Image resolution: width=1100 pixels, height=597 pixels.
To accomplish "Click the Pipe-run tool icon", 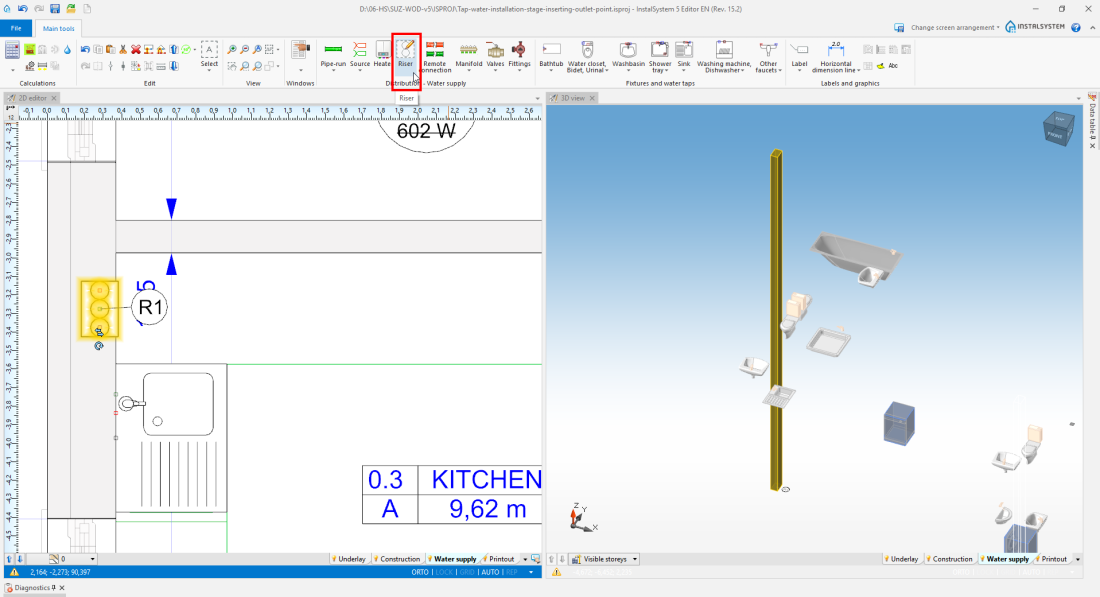I will 333,54.
